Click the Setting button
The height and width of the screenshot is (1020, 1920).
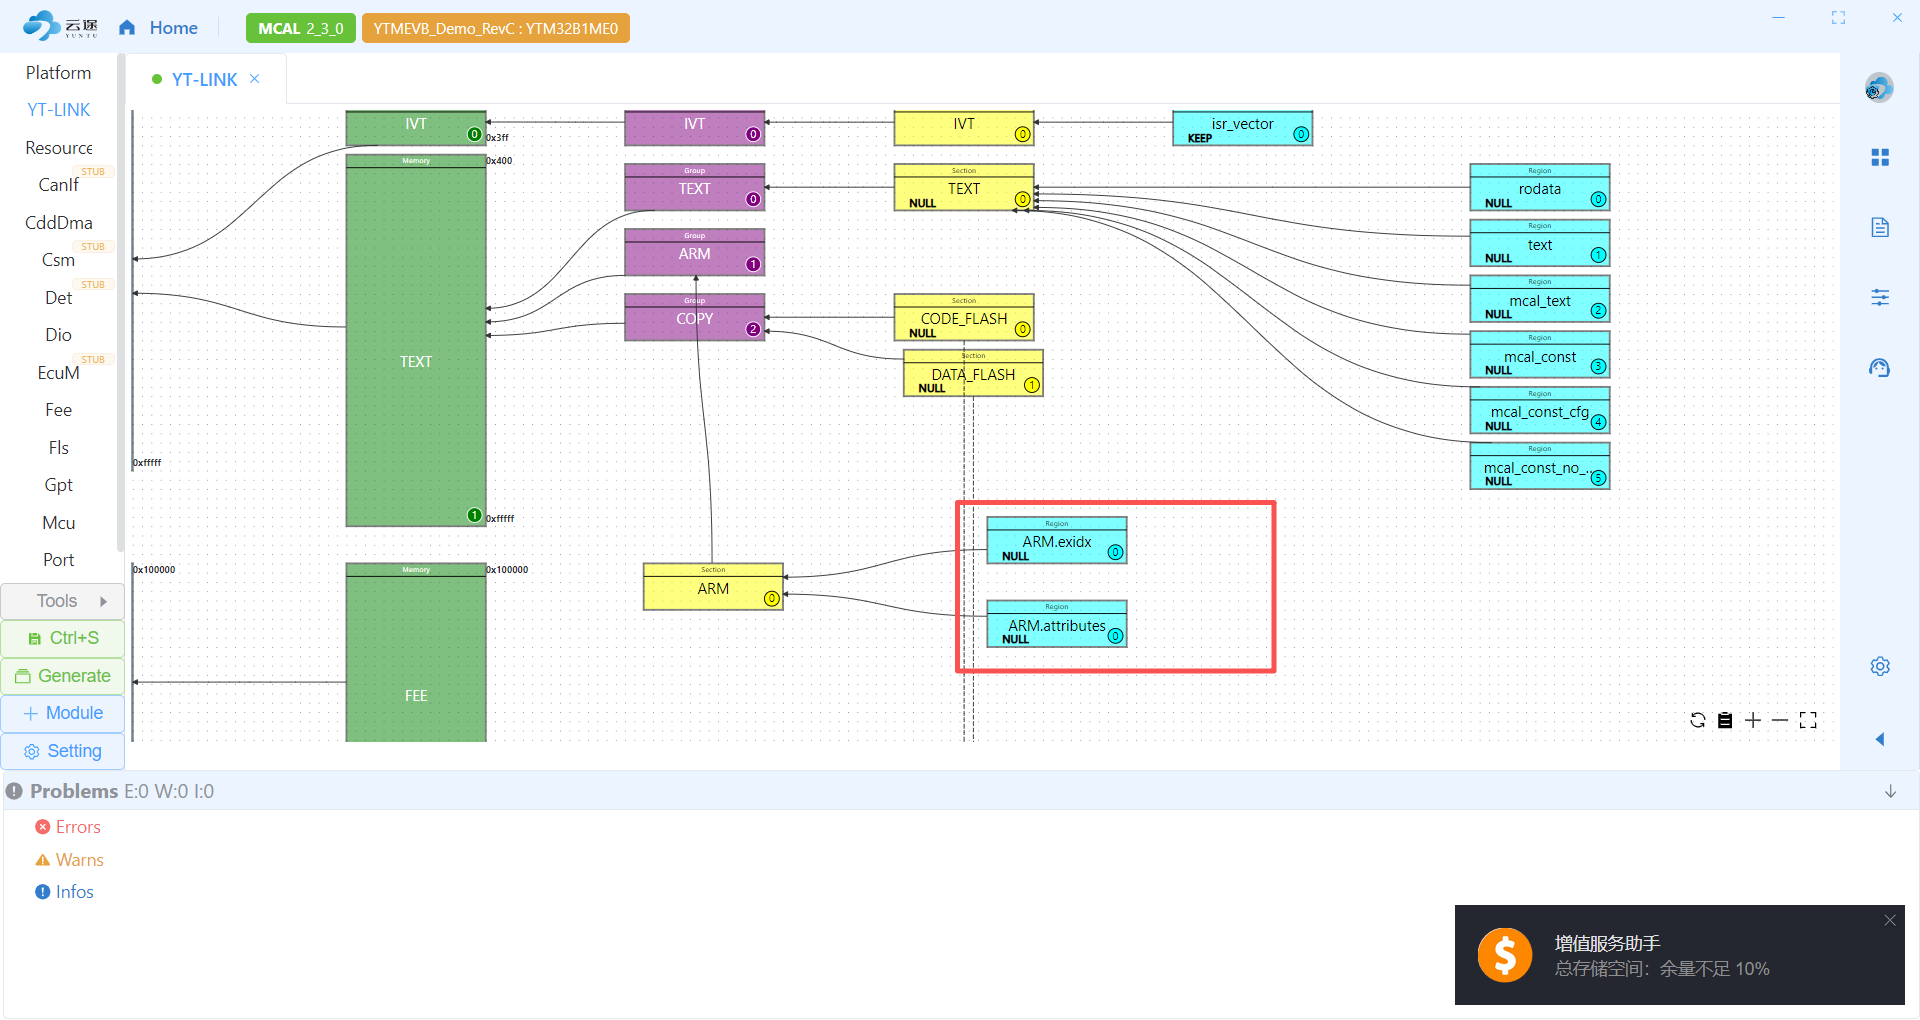(x=63, y=751)
